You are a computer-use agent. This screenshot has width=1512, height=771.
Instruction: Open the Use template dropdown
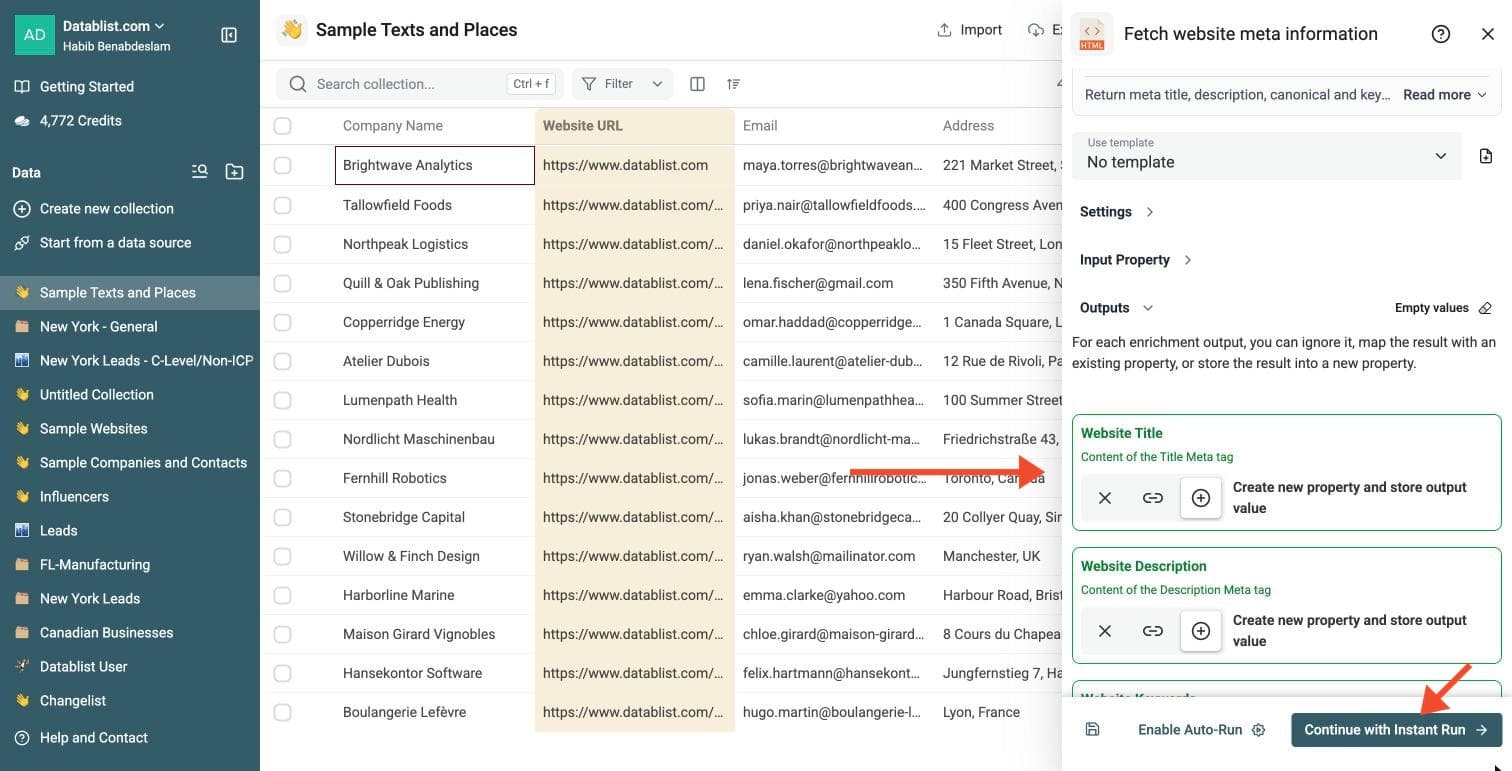pos(1267,156)
